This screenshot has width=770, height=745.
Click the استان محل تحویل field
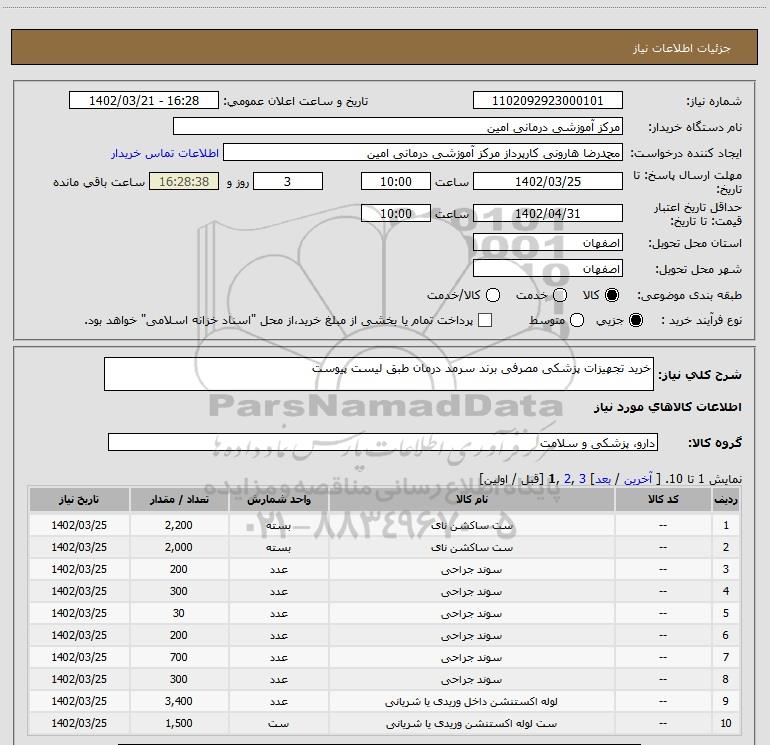548,242
